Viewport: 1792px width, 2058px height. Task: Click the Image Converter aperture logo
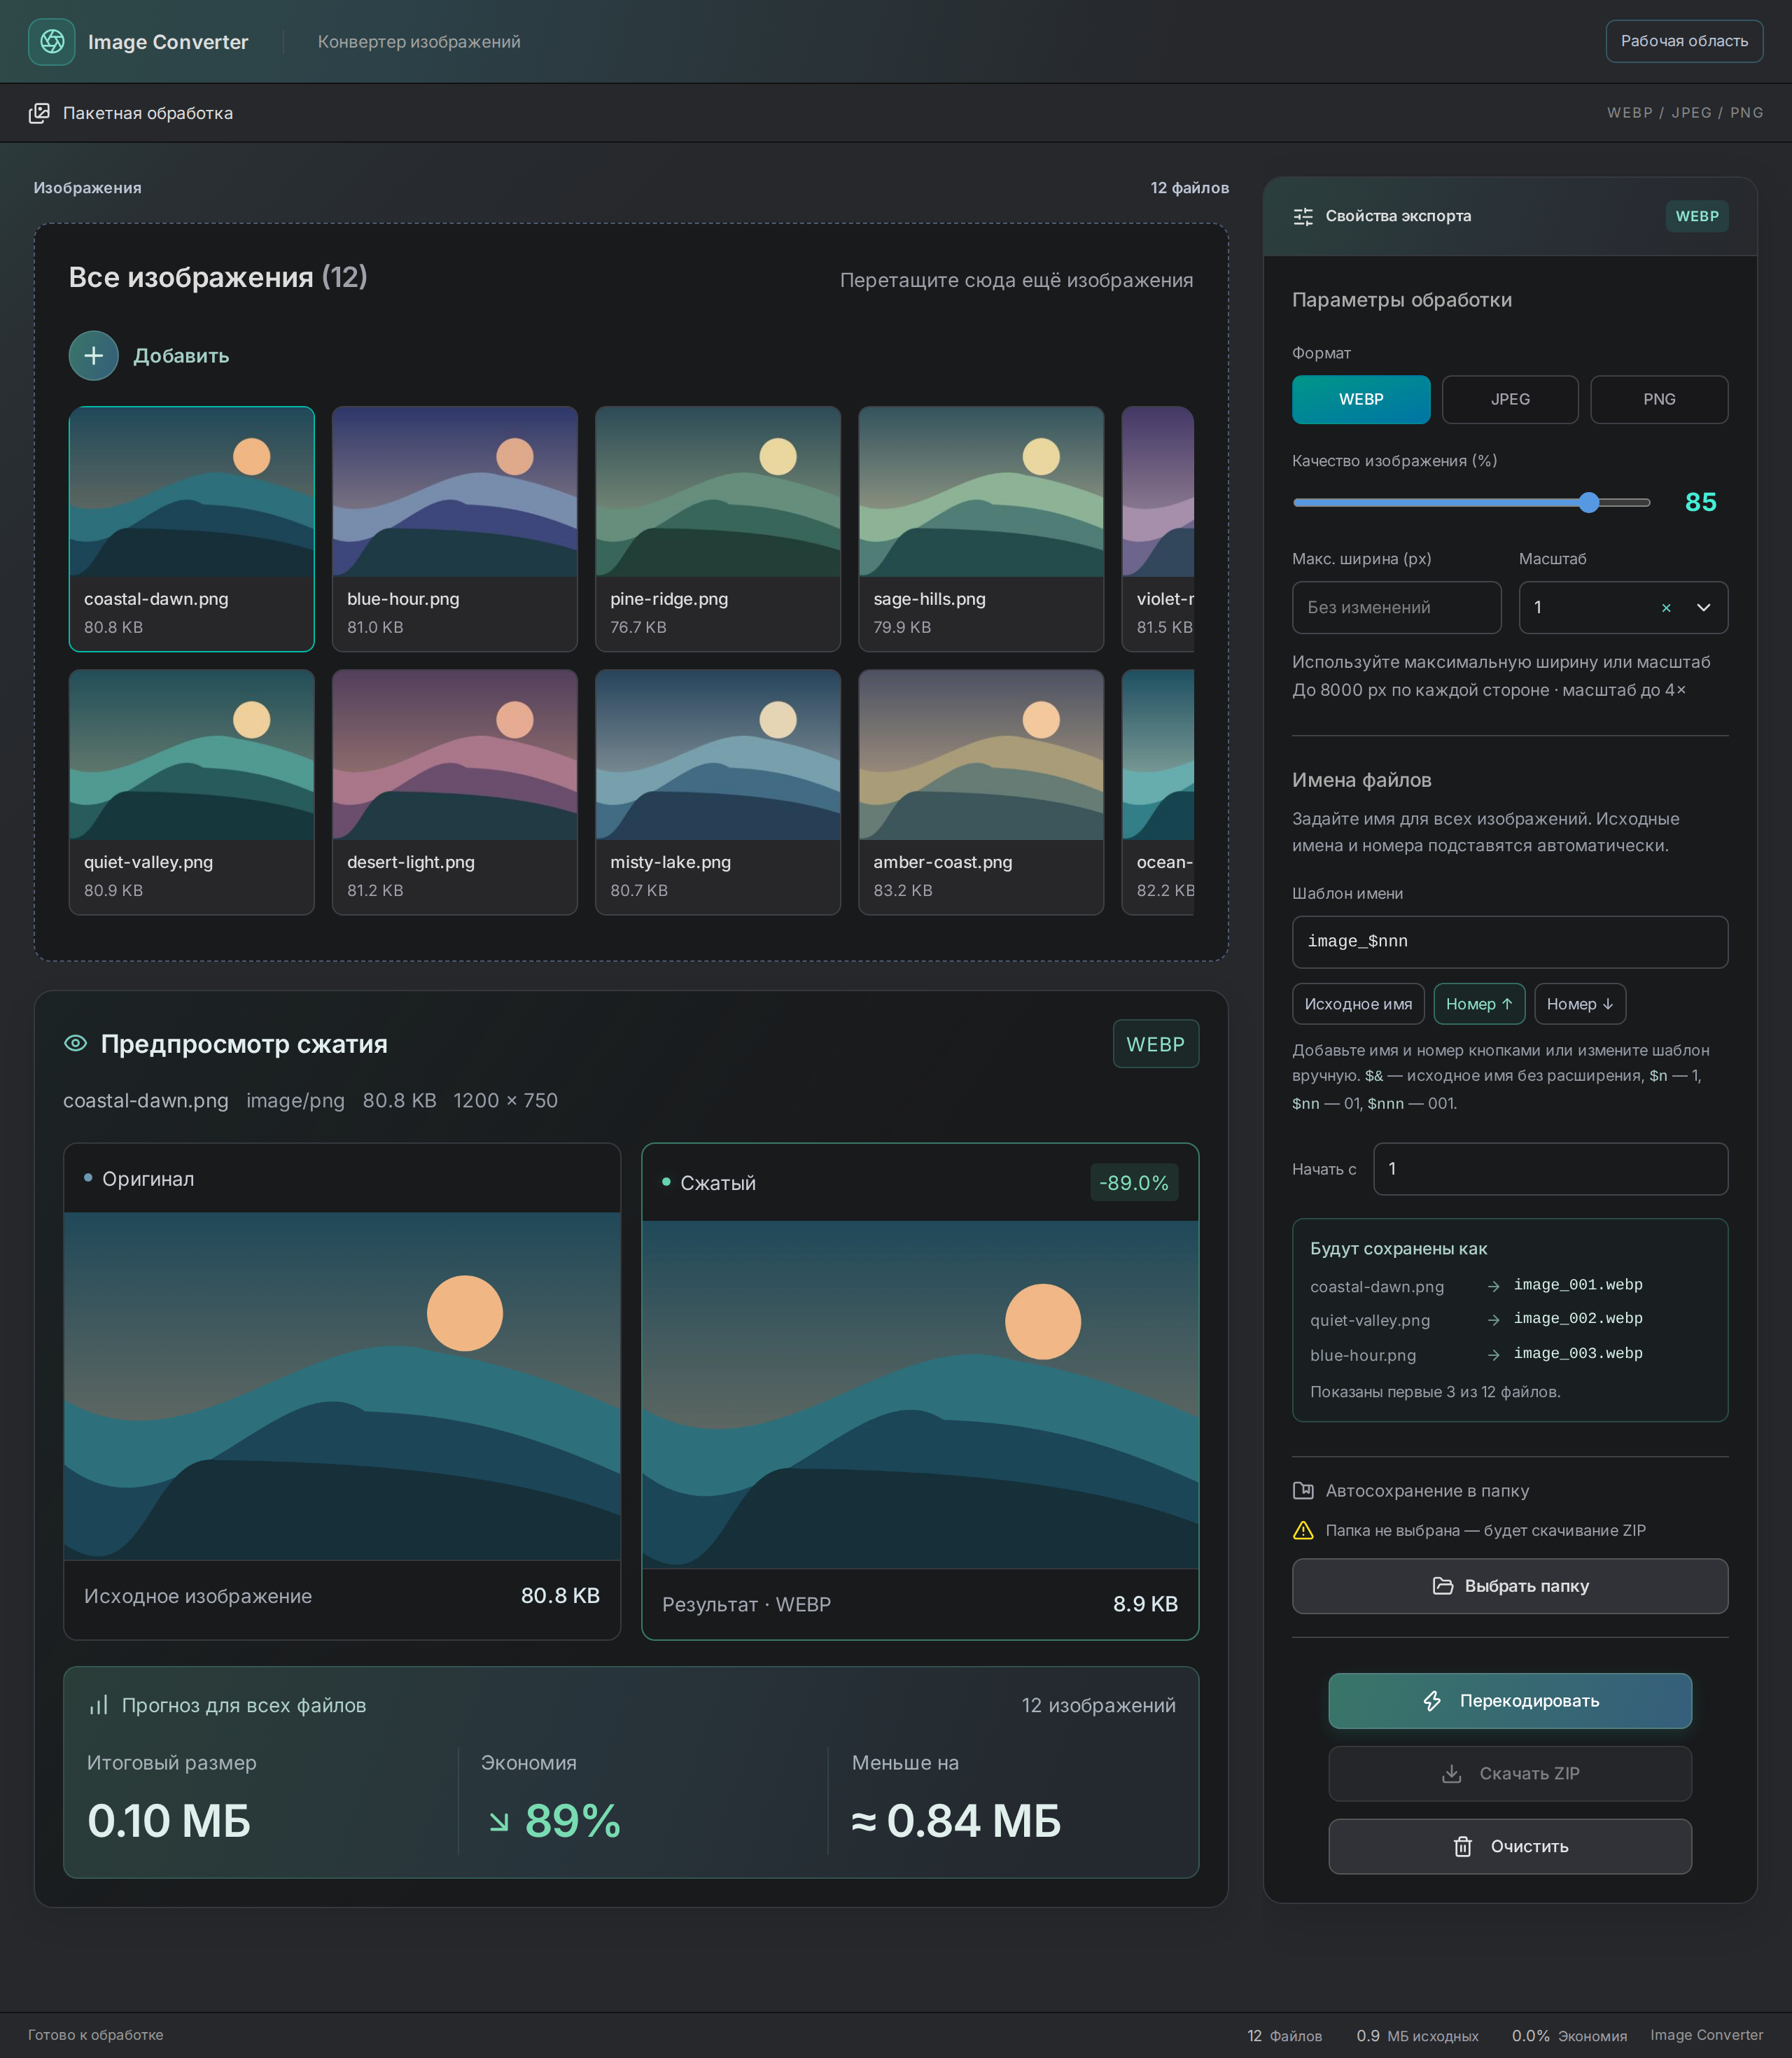52,42
